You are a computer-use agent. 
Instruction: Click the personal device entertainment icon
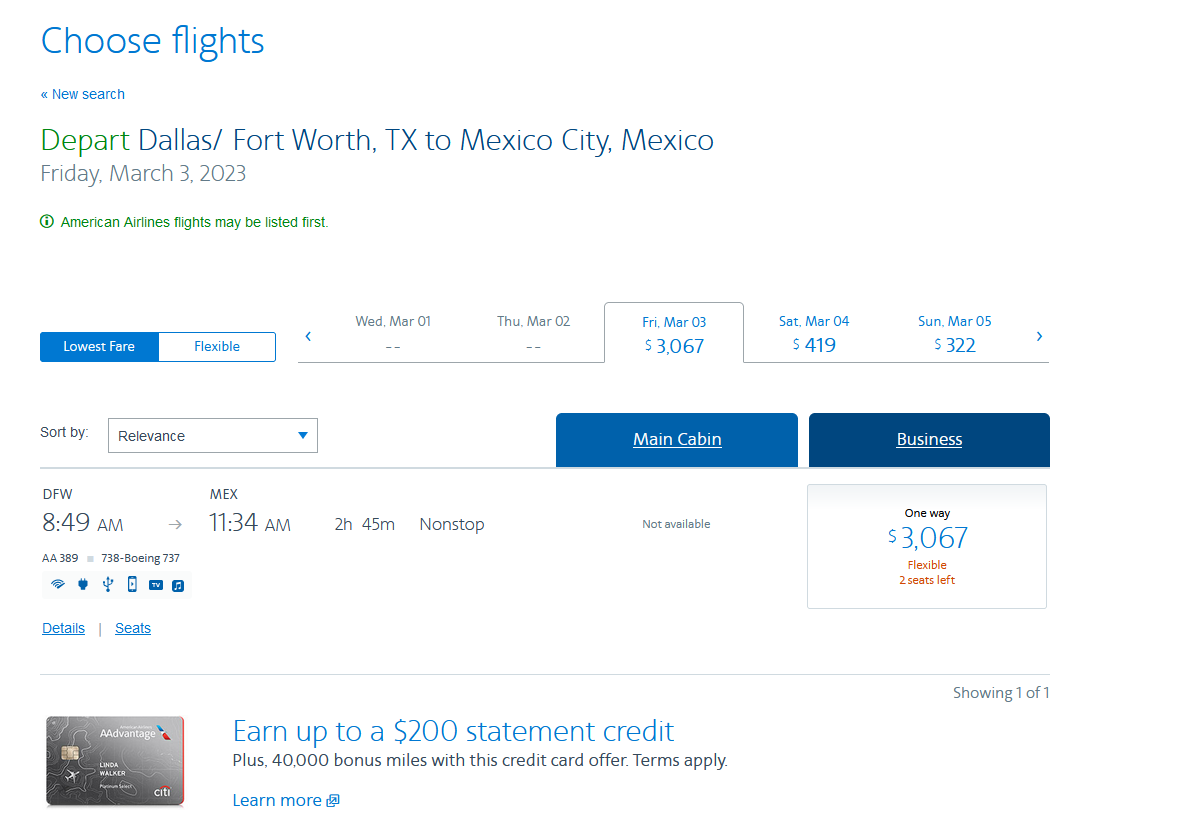tap(132, 585)
